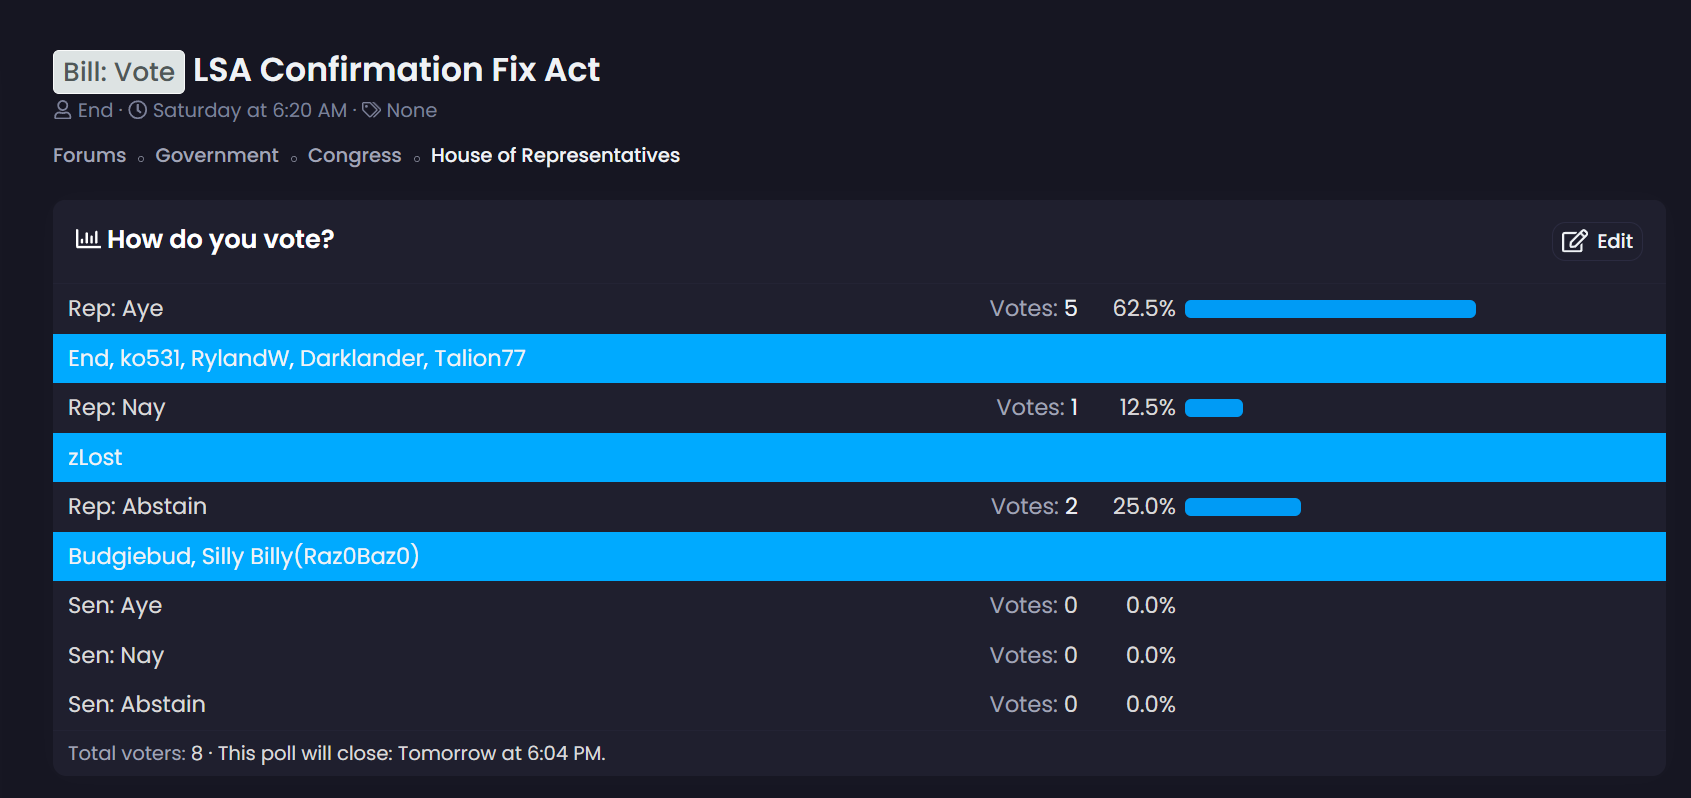The width and height of the screenshot is (1691, 798).
Task: Click the user icon beside author End
Action: 62,110
